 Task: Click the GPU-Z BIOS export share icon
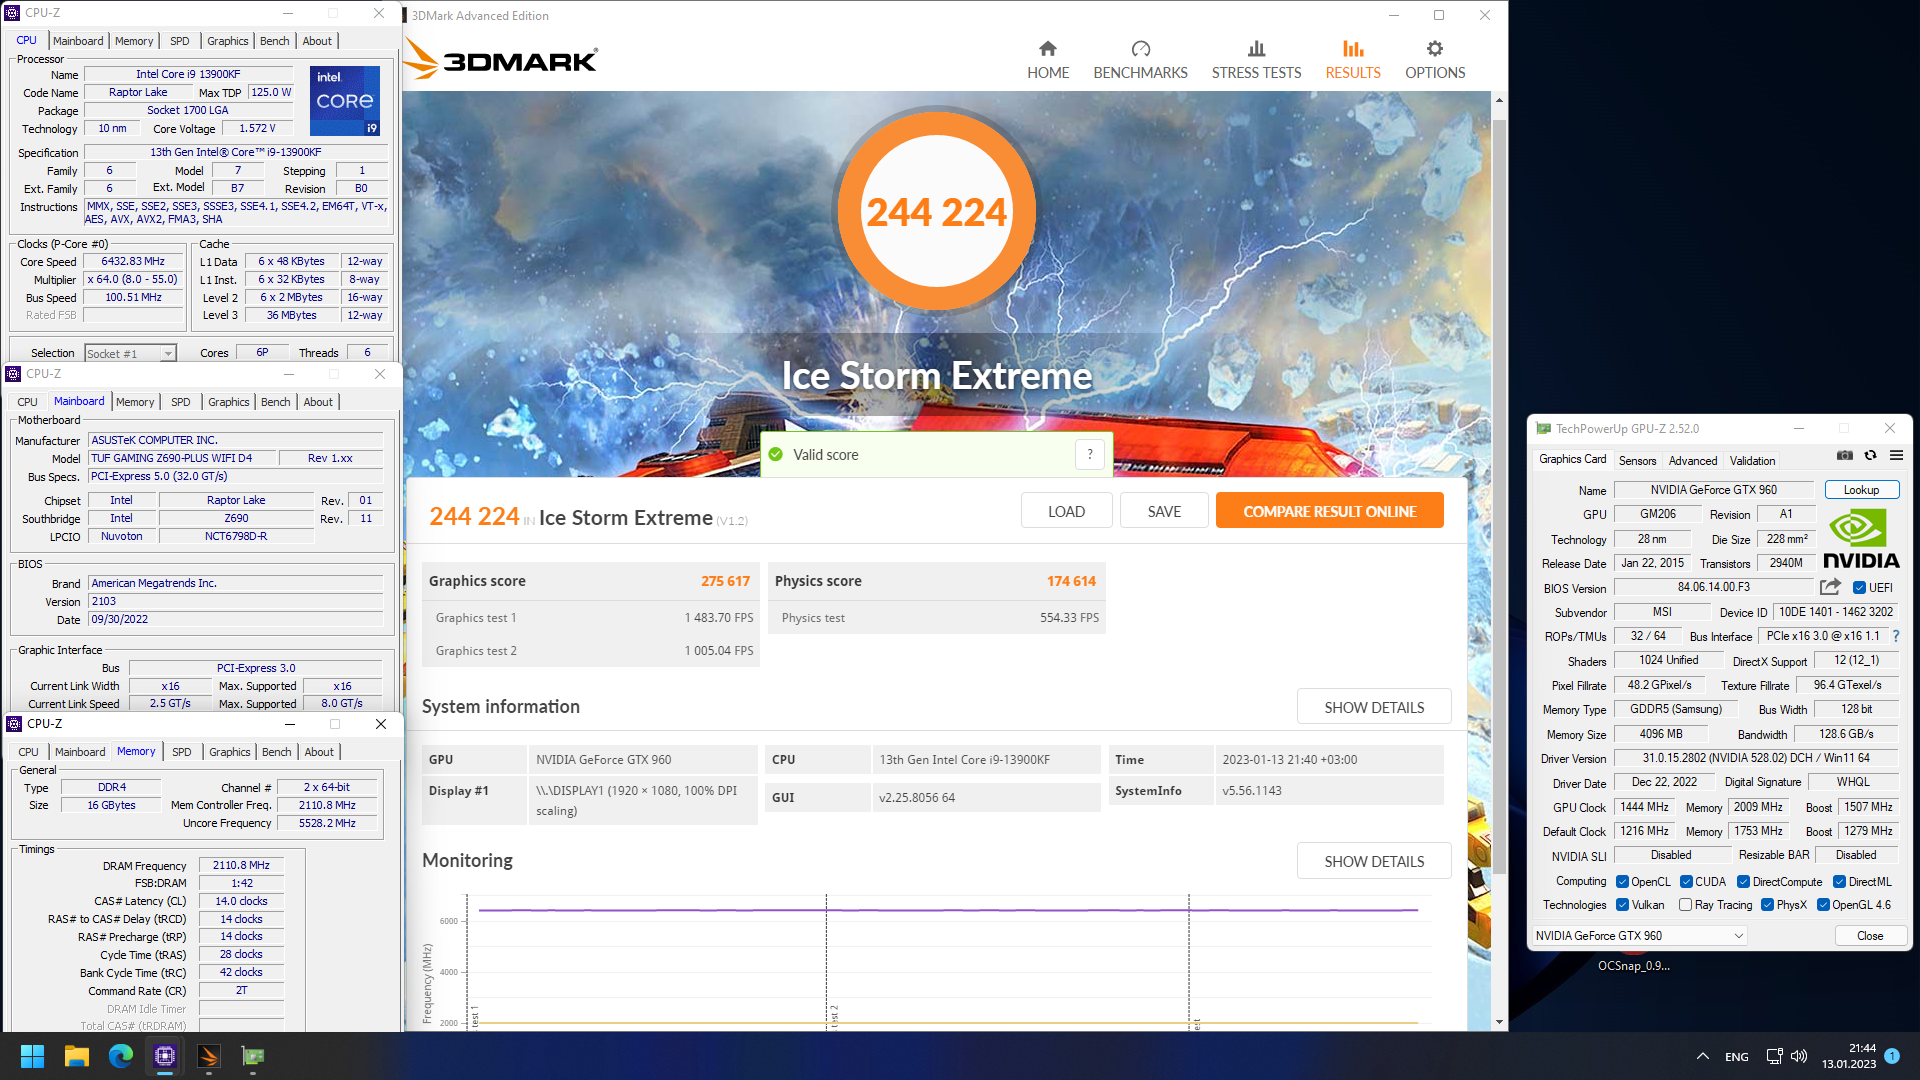(x=1830, y=587)
